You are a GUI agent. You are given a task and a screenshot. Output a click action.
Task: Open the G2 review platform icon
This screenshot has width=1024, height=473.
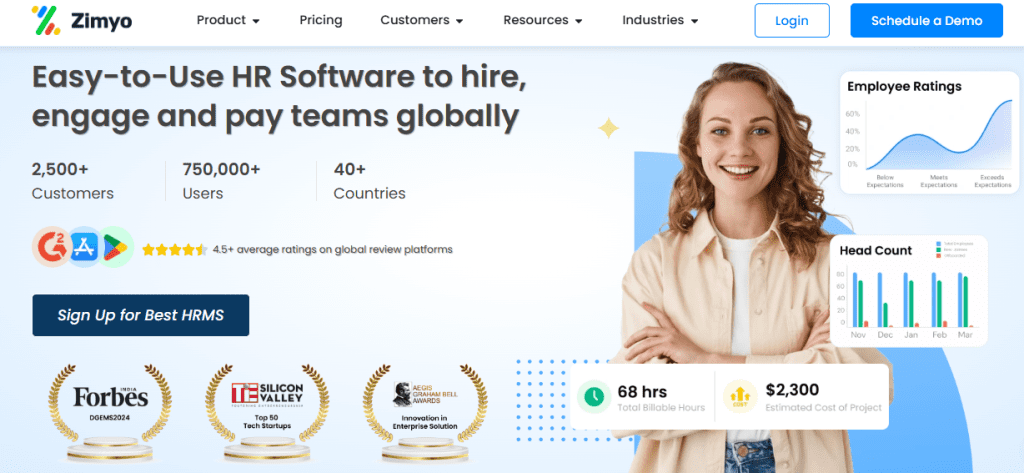pyautogui.click(x=51, y=248)
